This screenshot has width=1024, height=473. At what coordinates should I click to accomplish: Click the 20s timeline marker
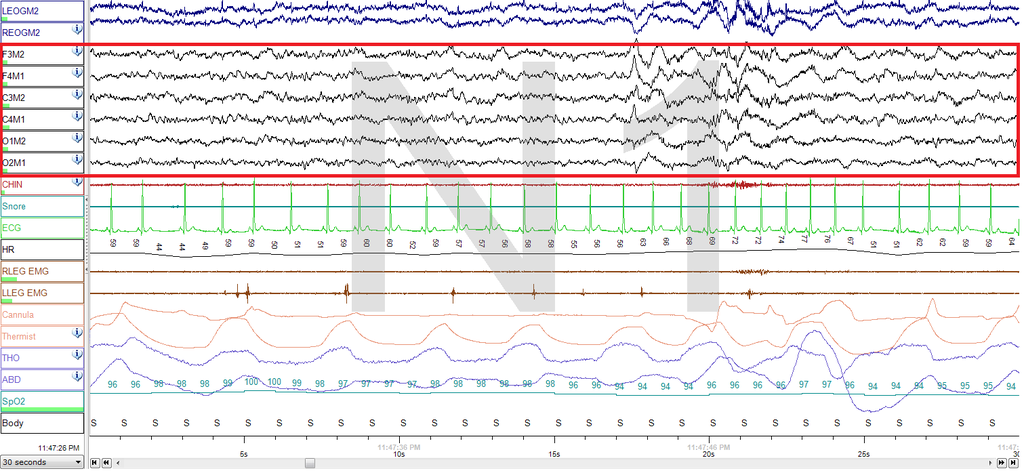coord(709,454)
